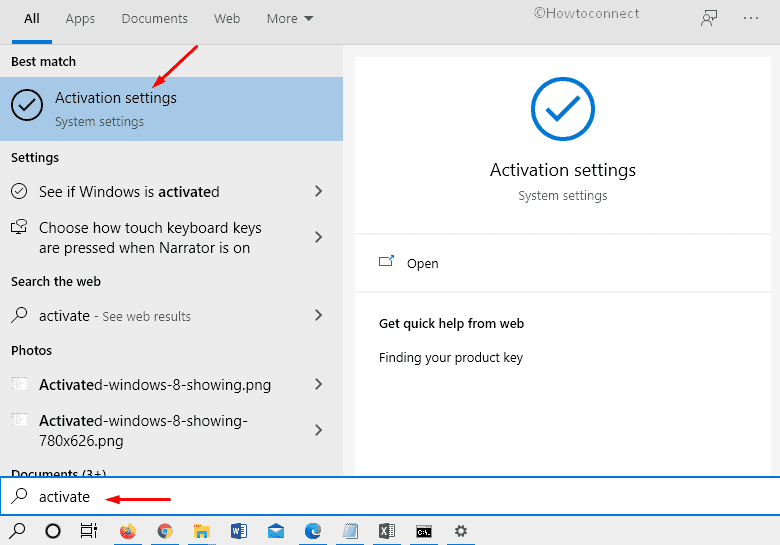Launch Google Chrome from the taskbar
Screen dimensions: 780x545
click(165, 531)
